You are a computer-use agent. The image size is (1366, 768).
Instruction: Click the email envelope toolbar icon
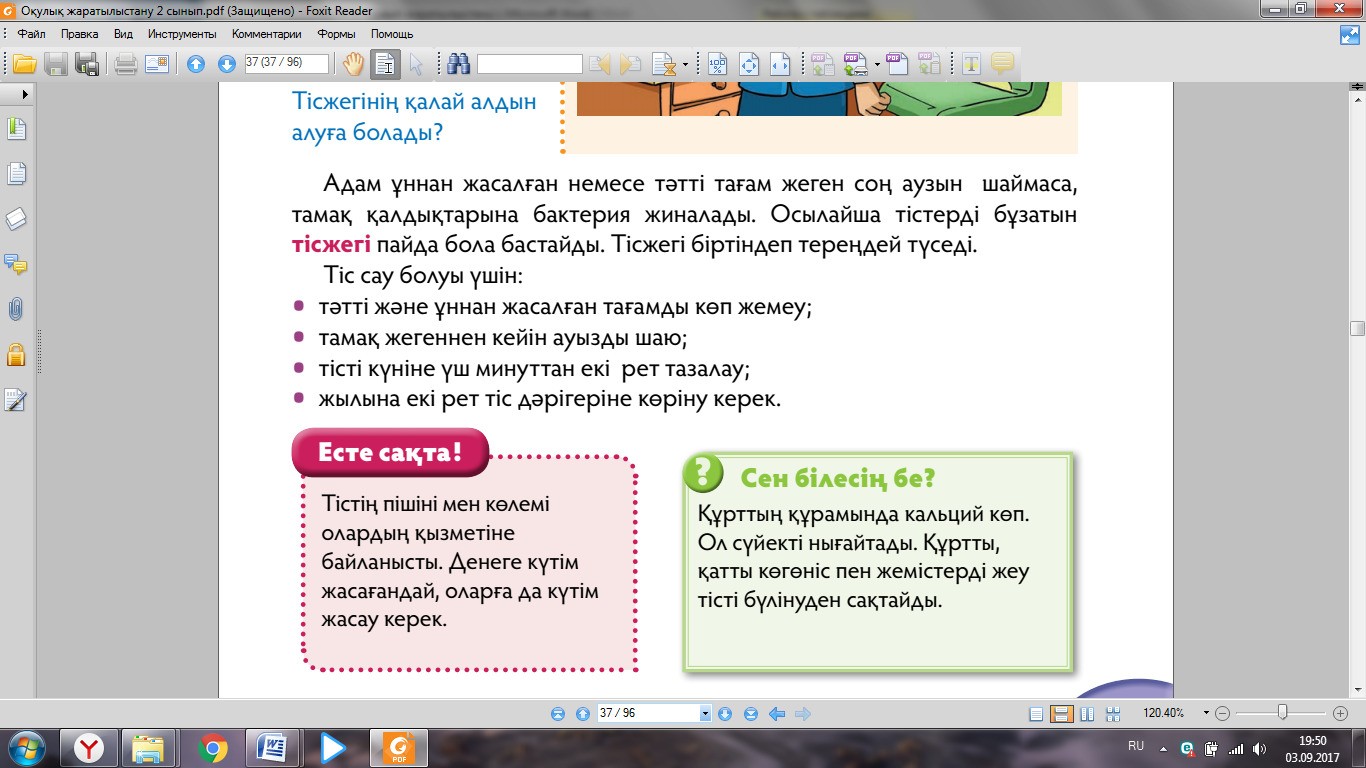(157, 64)
